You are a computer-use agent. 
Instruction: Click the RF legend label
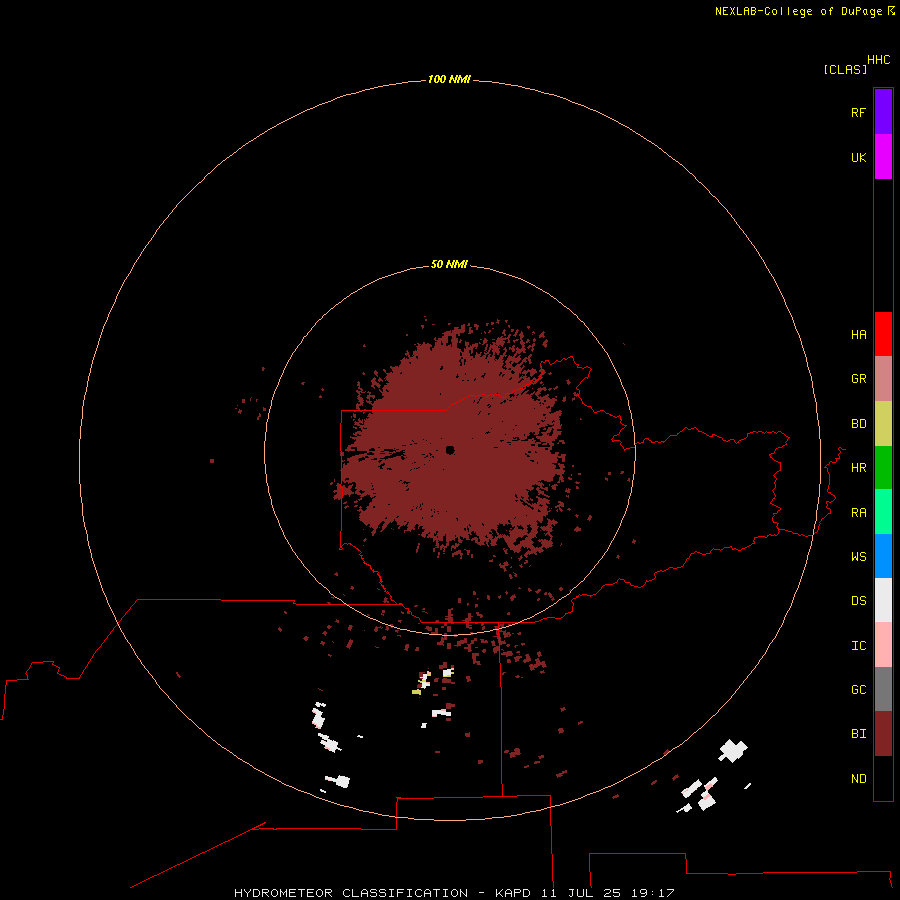pyautogui.click(x=858, y=112)
